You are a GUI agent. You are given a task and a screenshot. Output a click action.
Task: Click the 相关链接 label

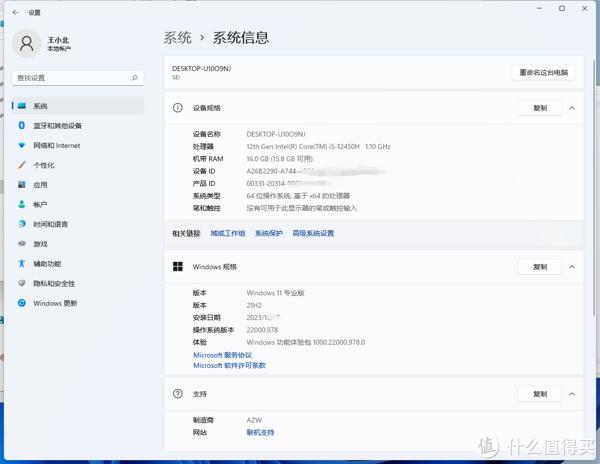tap(186, 233)
